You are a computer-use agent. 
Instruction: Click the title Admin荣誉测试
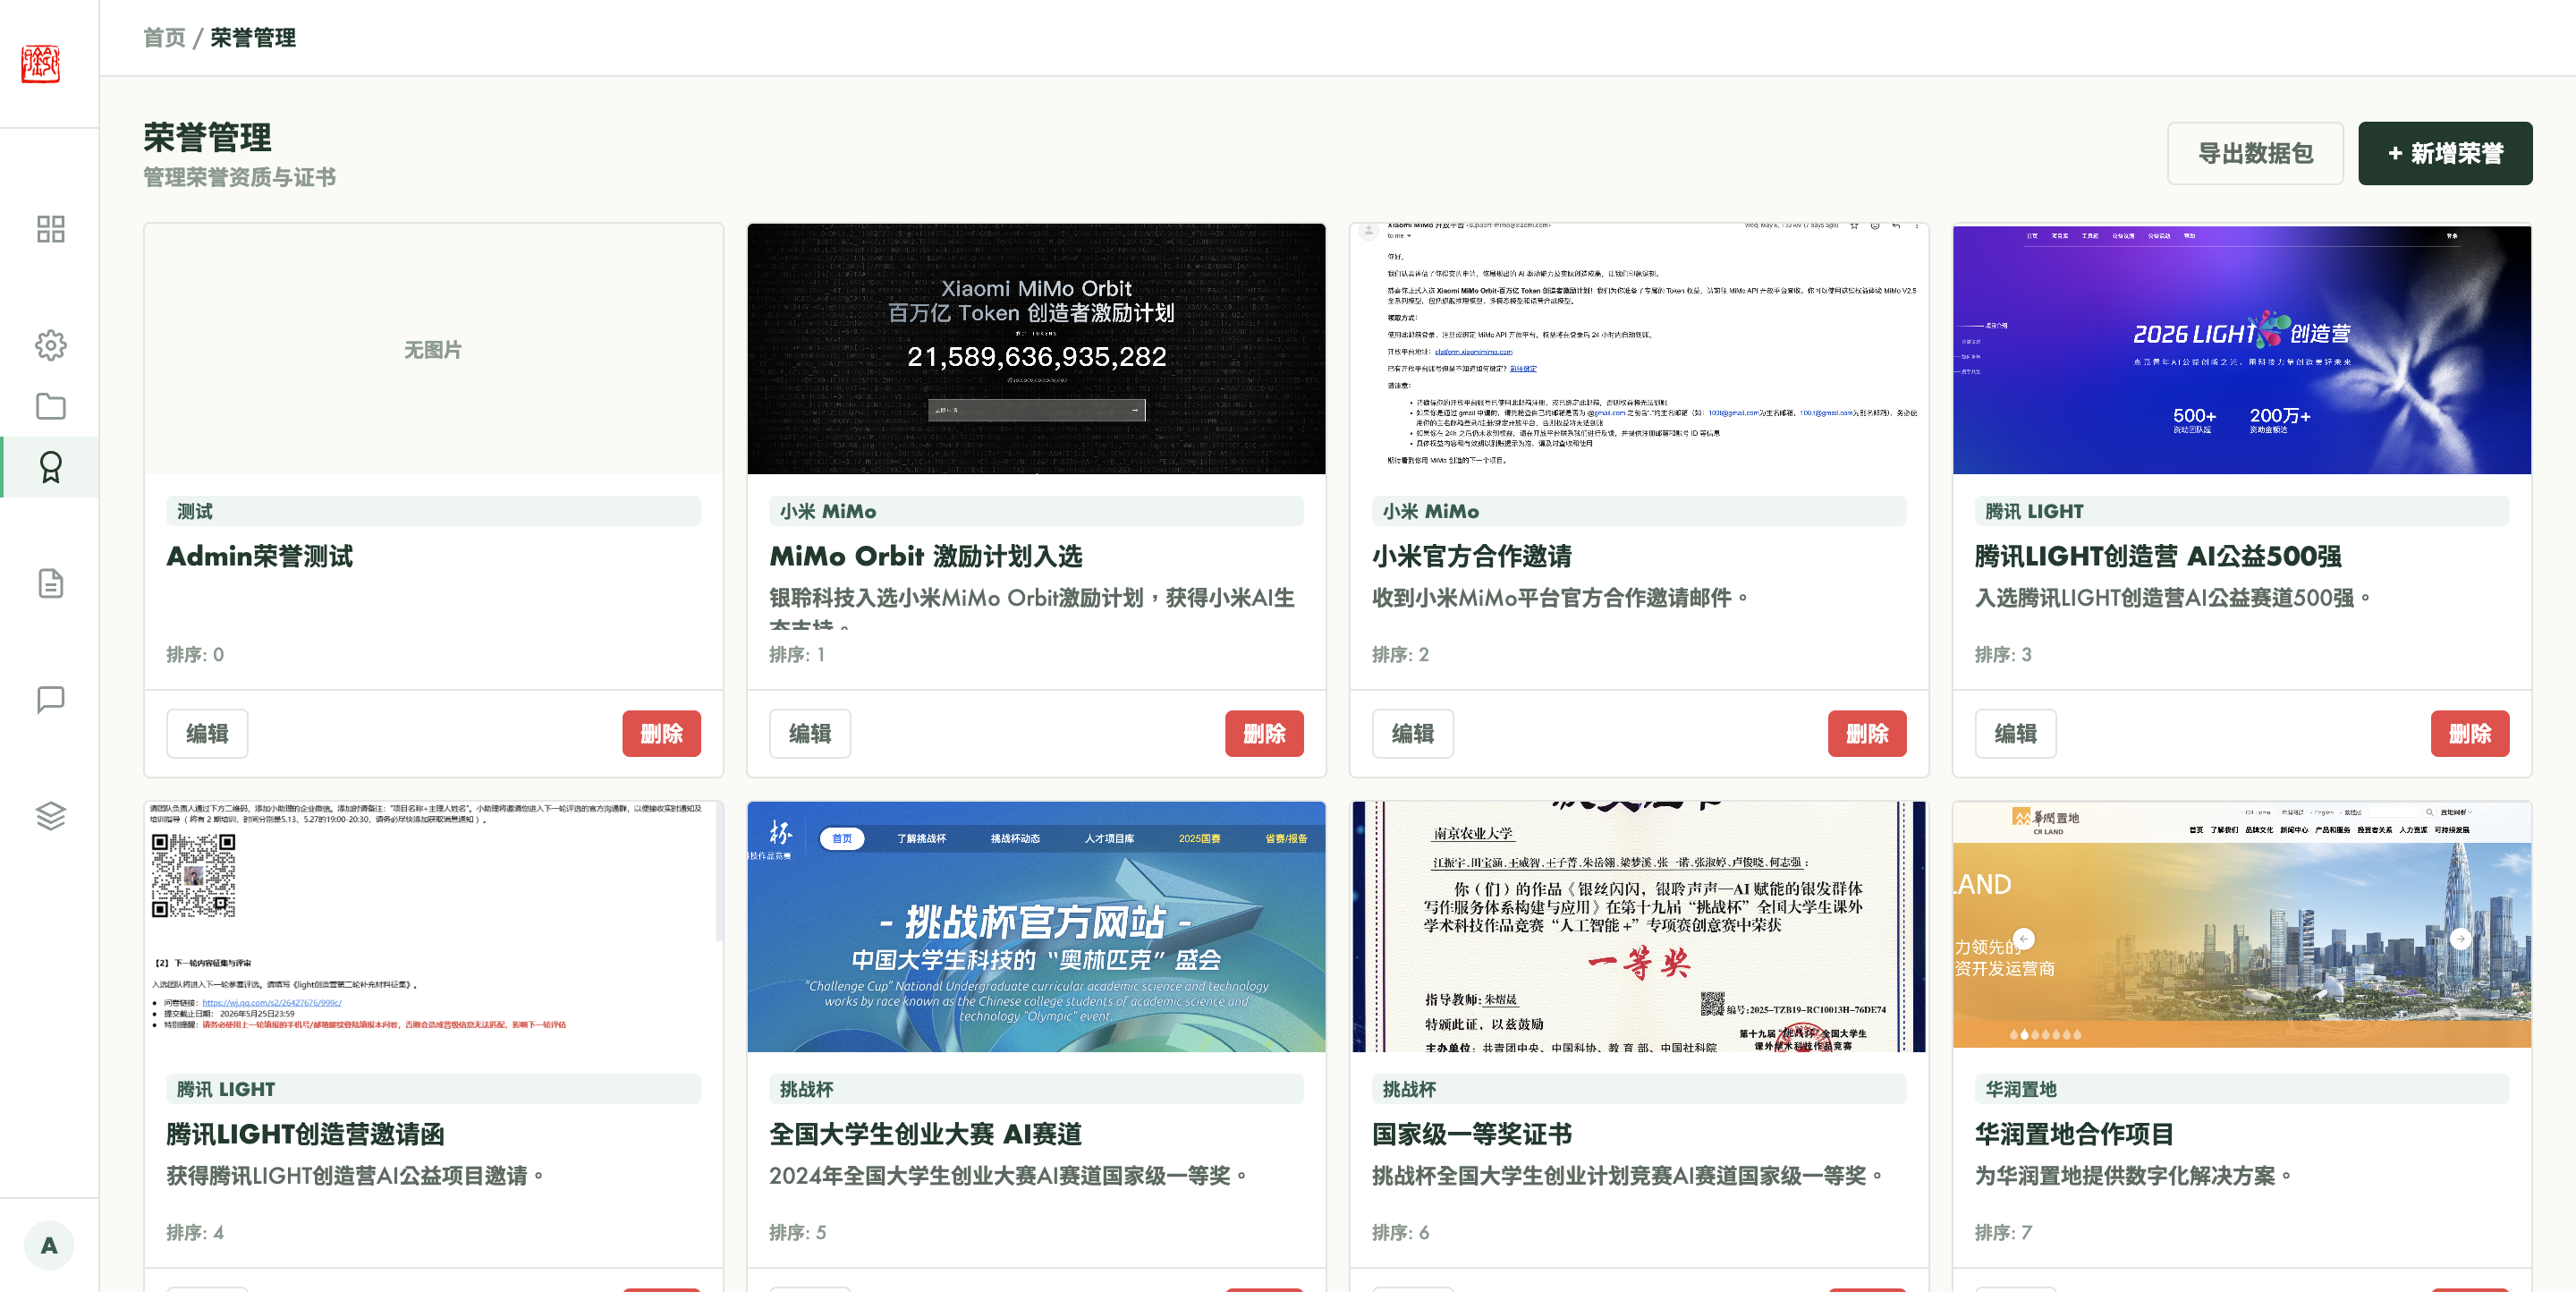tap(259, 556)
